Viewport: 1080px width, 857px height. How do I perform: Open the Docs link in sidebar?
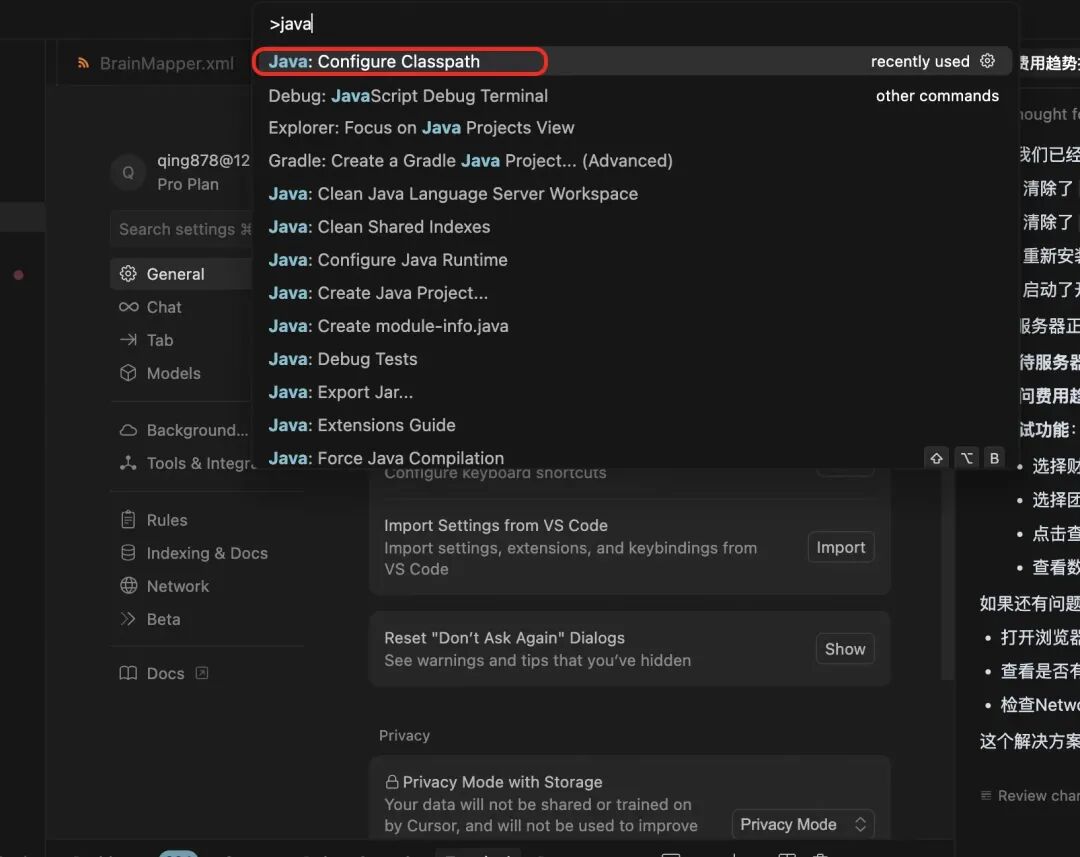(x=165, y=673)
